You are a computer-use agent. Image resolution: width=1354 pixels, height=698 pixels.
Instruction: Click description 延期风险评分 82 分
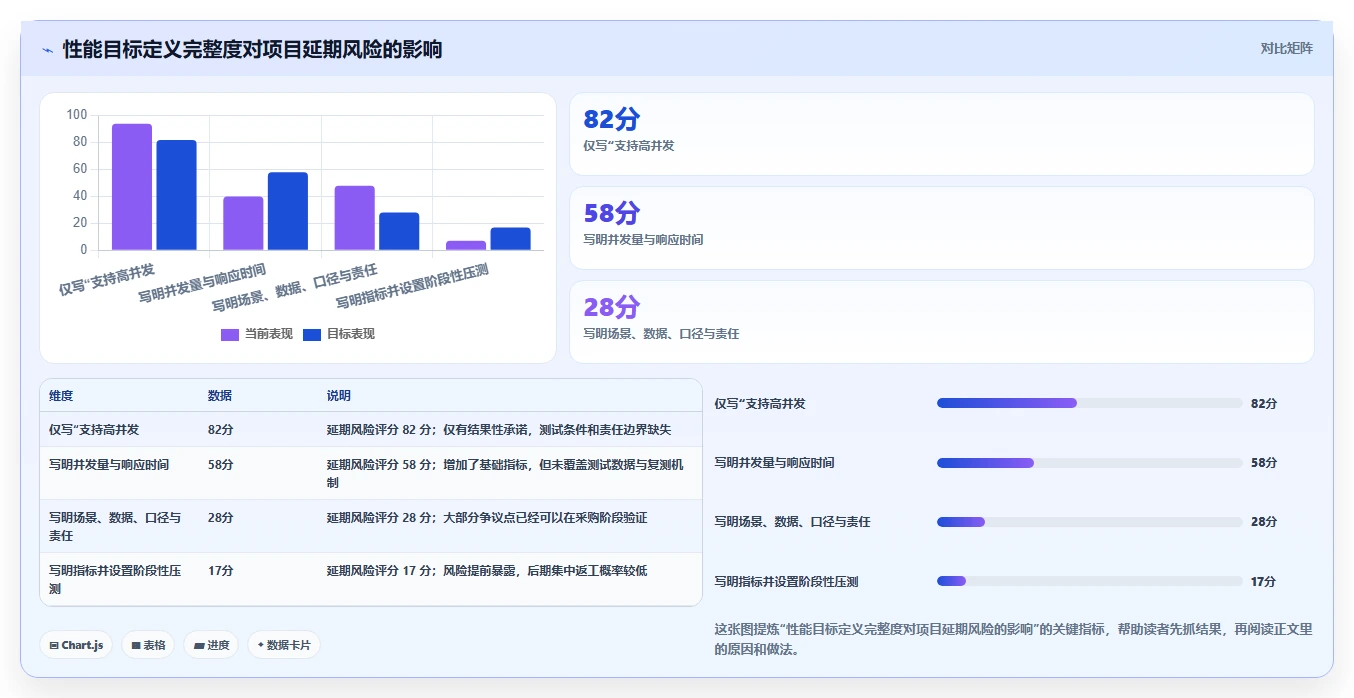[499, 429]
